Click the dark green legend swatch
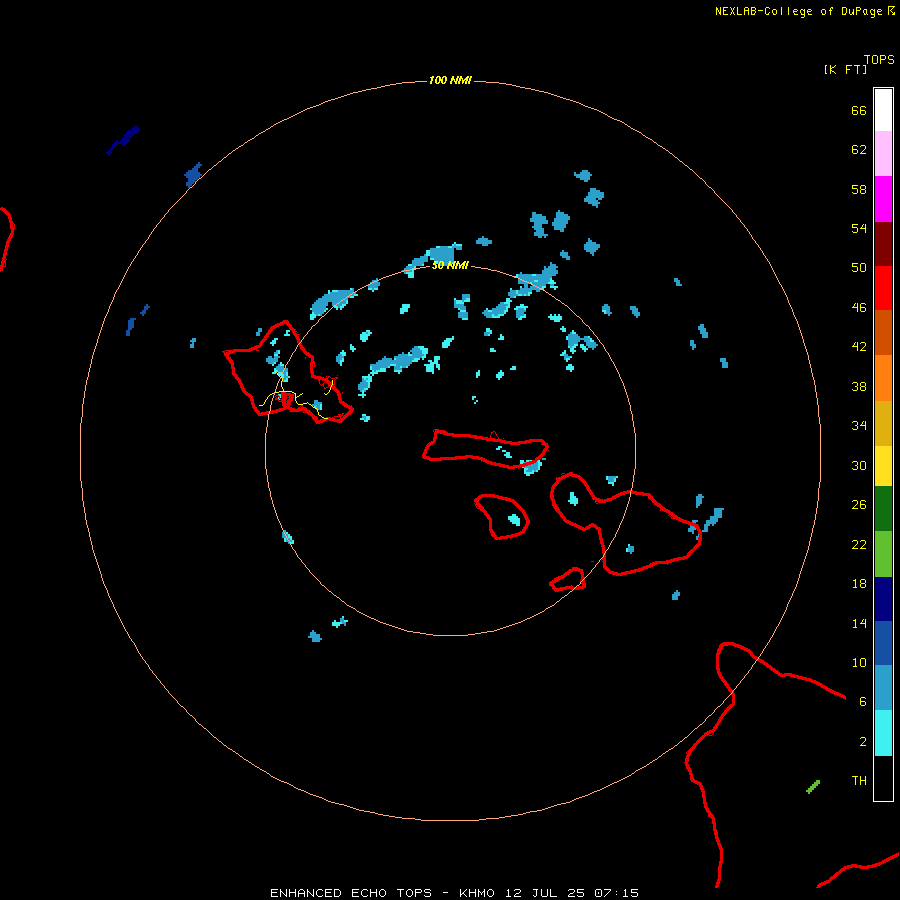 coord(883,509)
